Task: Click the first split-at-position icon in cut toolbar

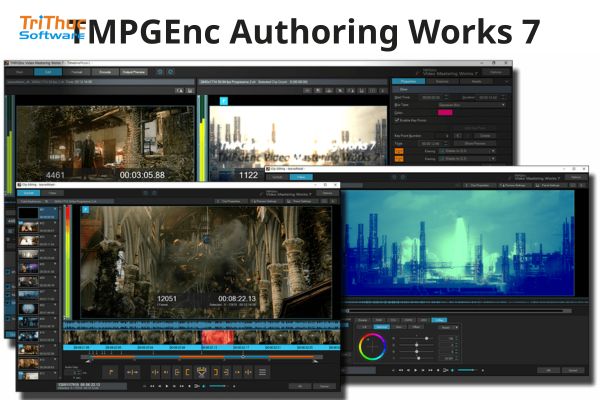Action: tap(155, 372)
